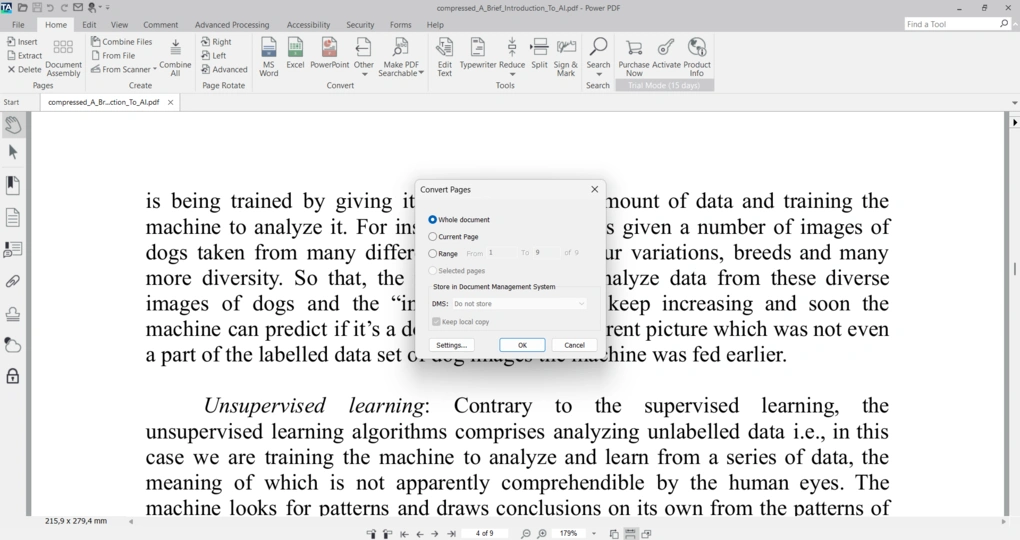
Task: Switch to the Comment tab
Action: tap(161, 25)
